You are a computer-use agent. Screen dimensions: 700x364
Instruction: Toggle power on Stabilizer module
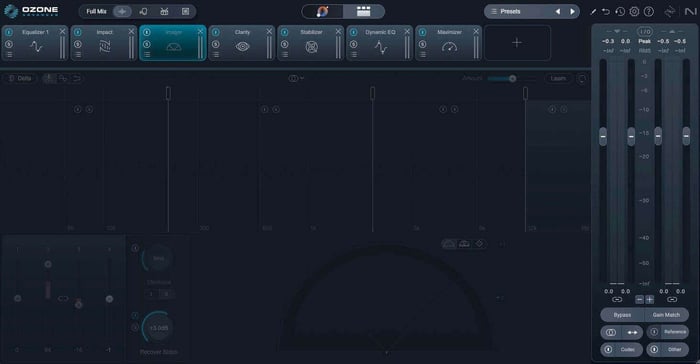click(x=285, y=32)
